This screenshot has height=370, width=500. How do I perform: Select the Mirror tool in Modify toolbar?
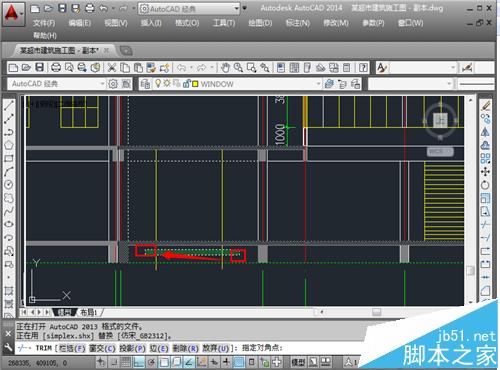point(485,132)
